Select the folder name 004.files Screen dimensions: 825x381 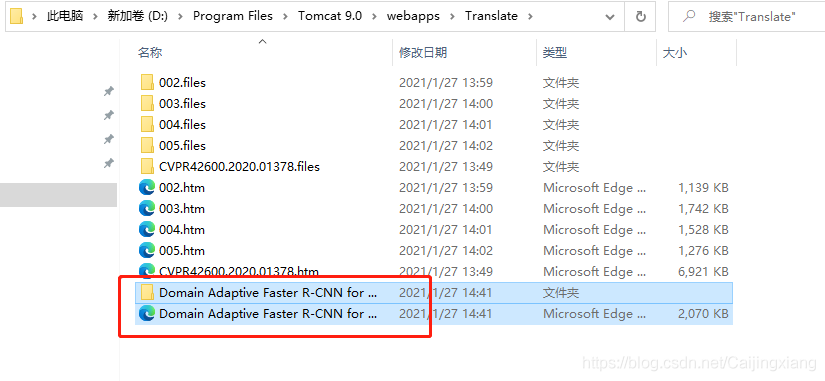182,125
